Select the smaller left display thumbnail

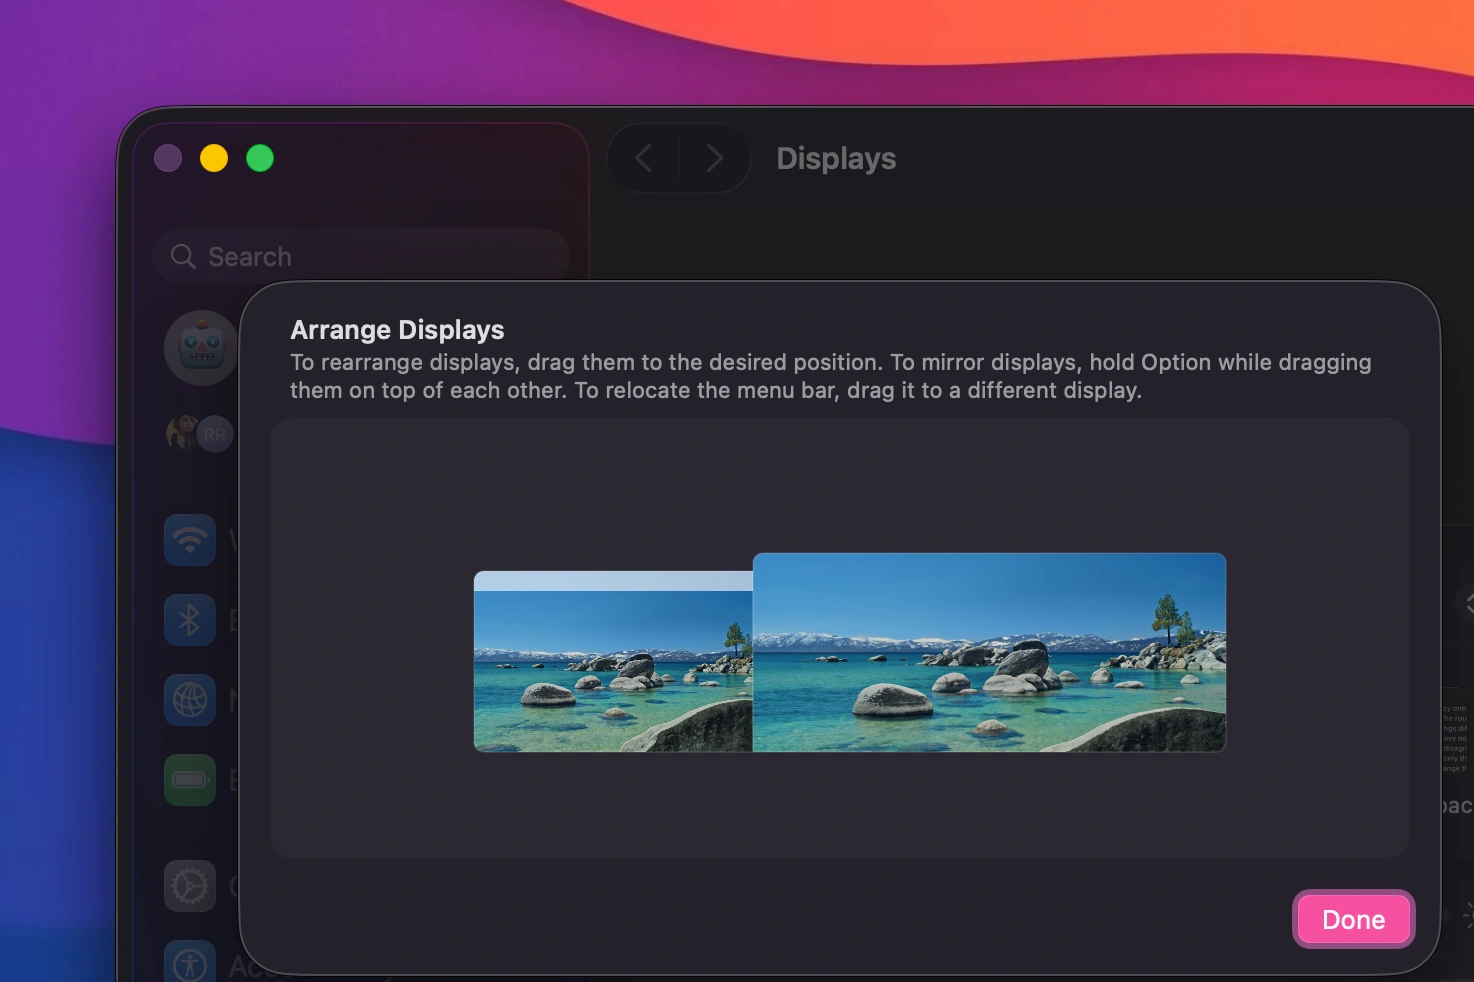pos(613,661)
